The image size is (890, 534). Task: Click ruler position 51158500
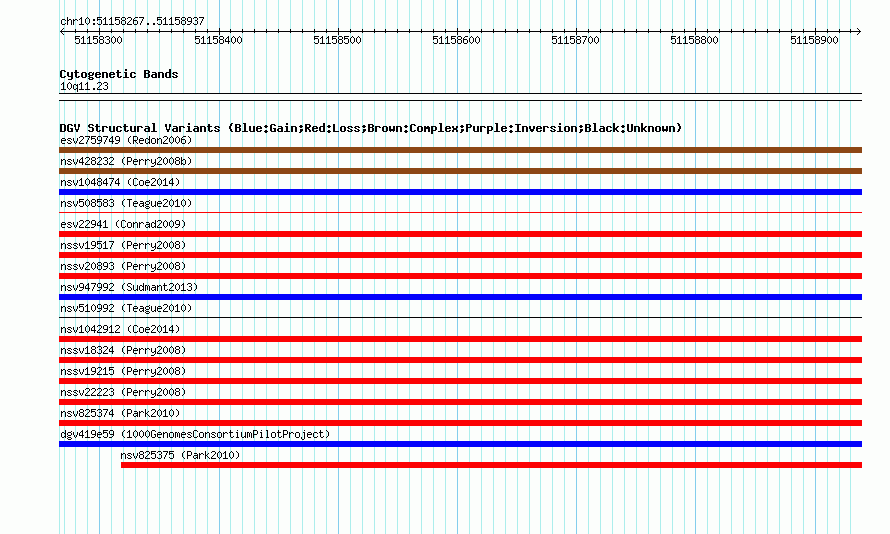(338, 40)
